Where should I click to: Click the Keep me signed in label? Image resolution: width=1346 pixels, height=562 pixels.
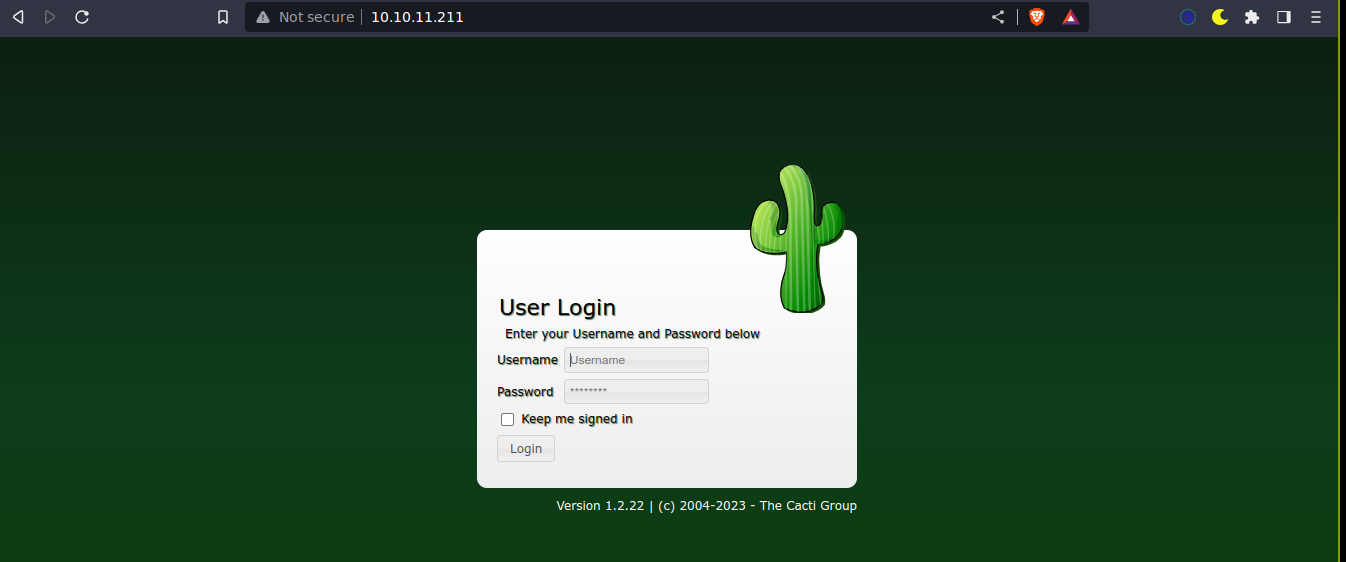(x=577, y=419)
